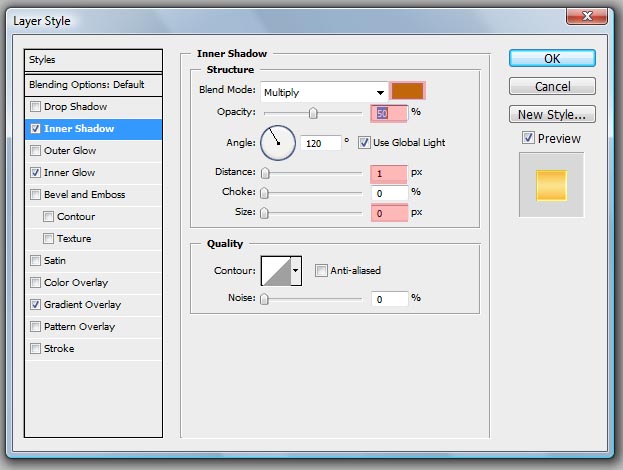The image size is (623, 470).
Task: Open the Blend Mode dropdown
Action: 324,92
